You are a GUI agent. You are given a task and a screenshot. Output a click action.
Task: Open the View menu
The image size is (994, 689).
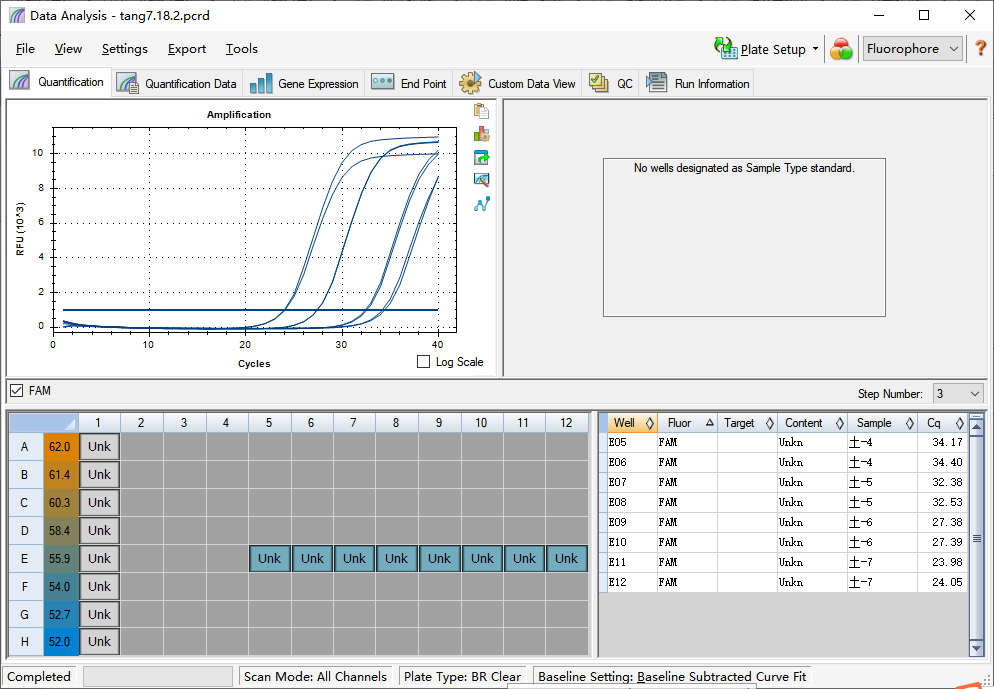(68, 49)
